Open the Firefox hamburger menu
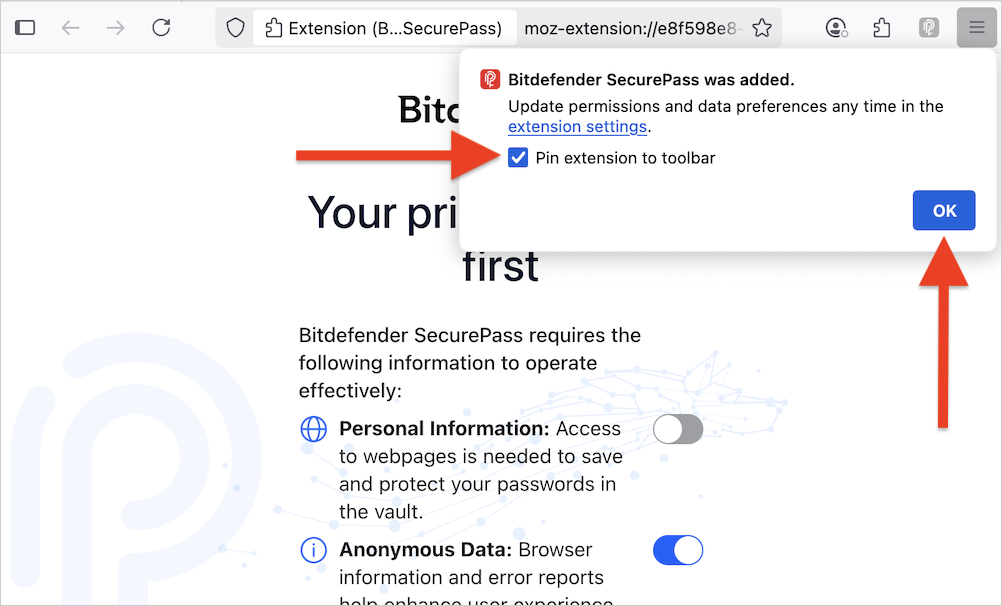1002x606 pixels. [975, 27]
